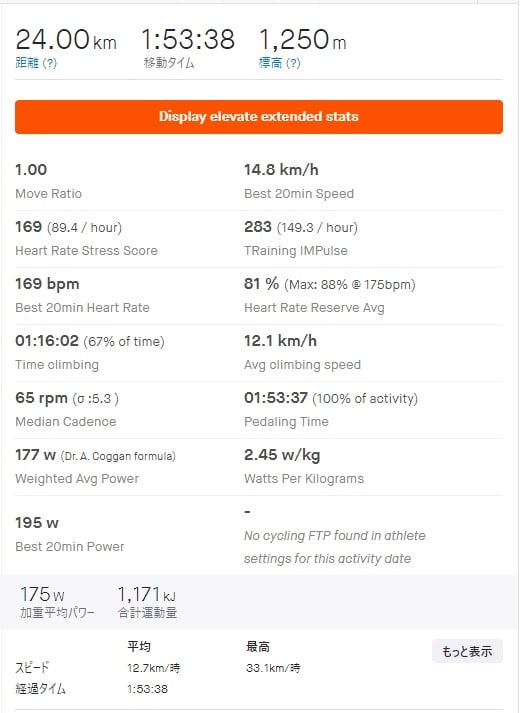This screenshot has width=521, height=713.
Task: Click the Weighted Avg Power stat
Action: pyautogui.click(x=95, y=467)
